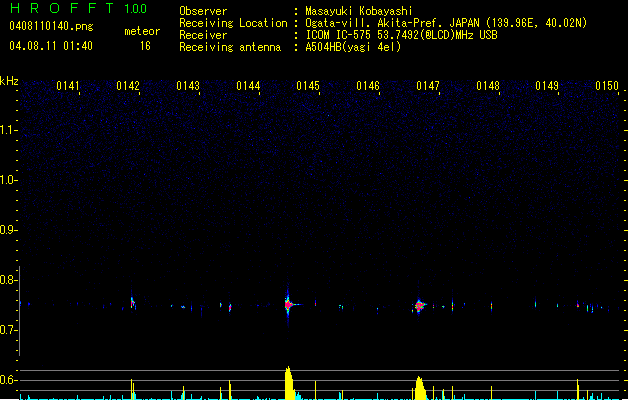The height and width of the screenshot is (400, 629).
Task: Click the meteor echo blob near 0147
Action: coord(420,307)
